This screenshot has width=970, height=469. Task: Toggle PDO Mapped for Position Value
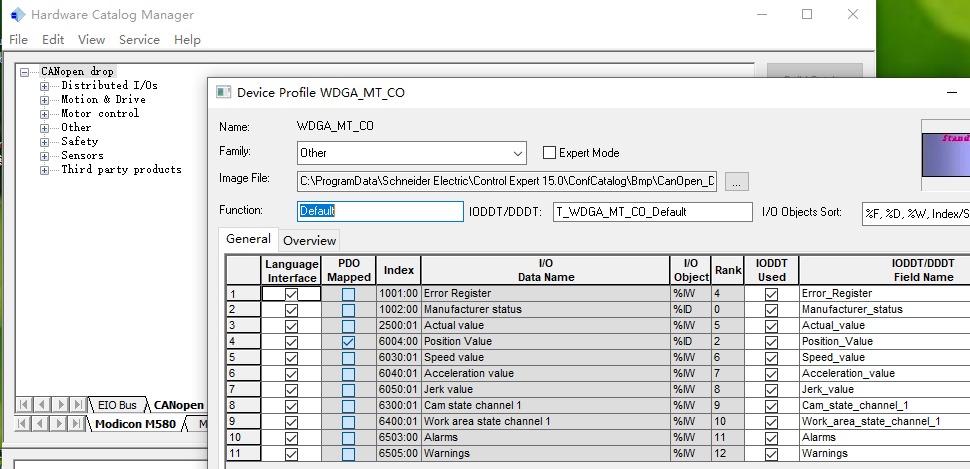[x=348, y=342]
